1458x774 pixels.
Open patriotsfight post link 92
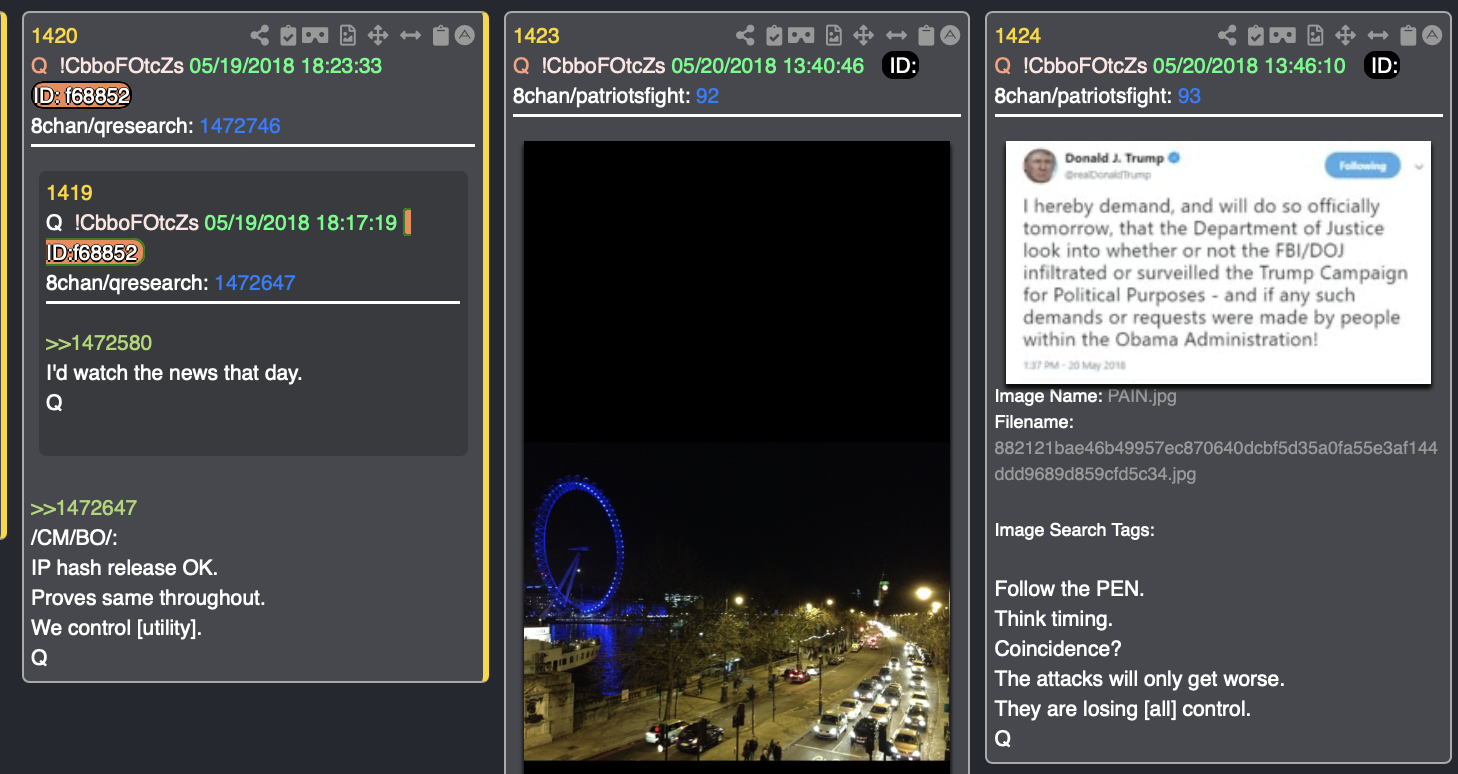[707, 96]
